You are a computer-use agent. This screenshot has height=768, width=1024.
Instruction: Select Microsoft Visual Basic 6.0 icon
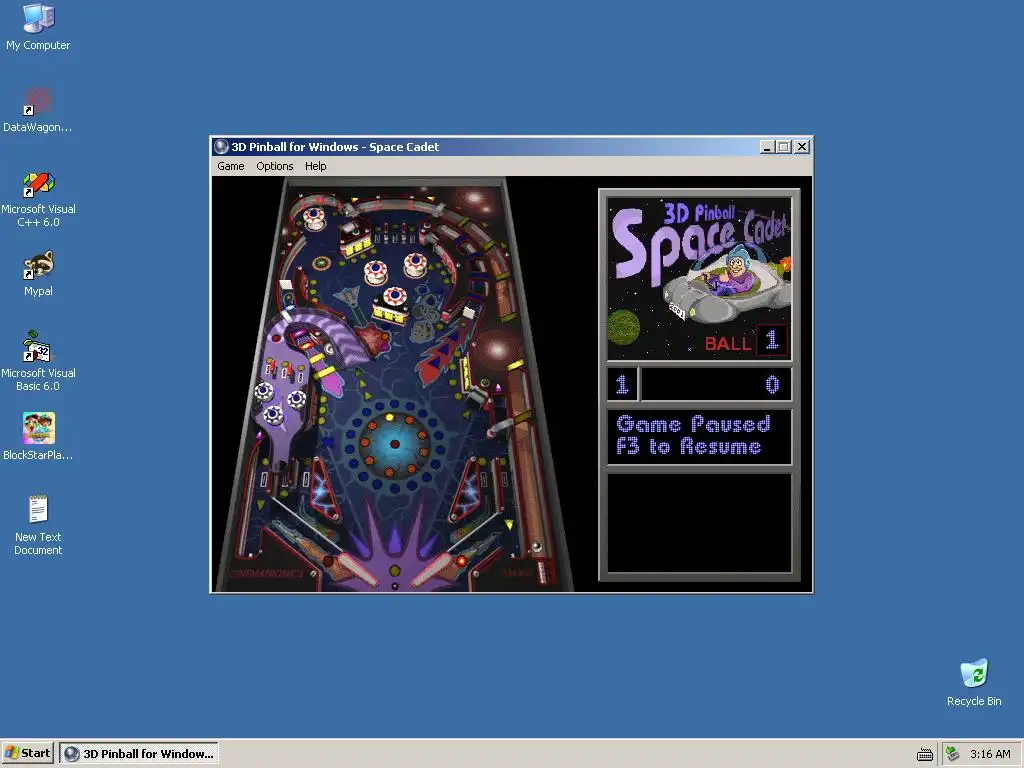pos(38,360)
